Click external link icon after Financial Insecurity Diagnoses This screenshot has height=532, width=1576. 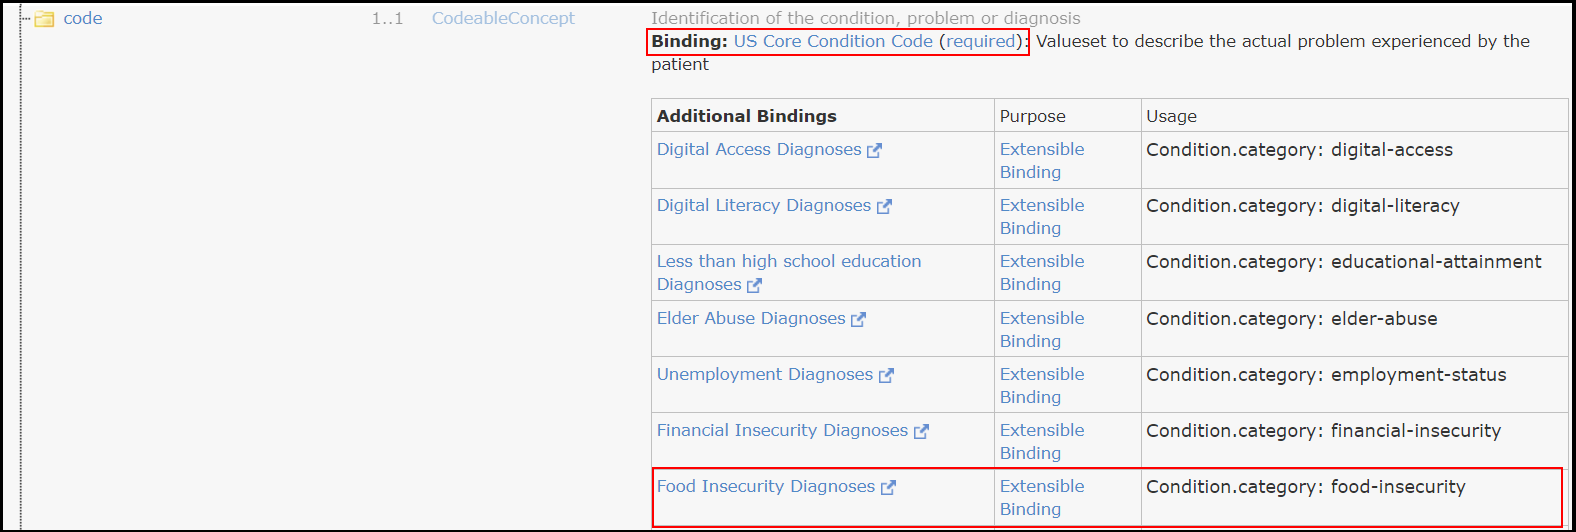(921, 432)
